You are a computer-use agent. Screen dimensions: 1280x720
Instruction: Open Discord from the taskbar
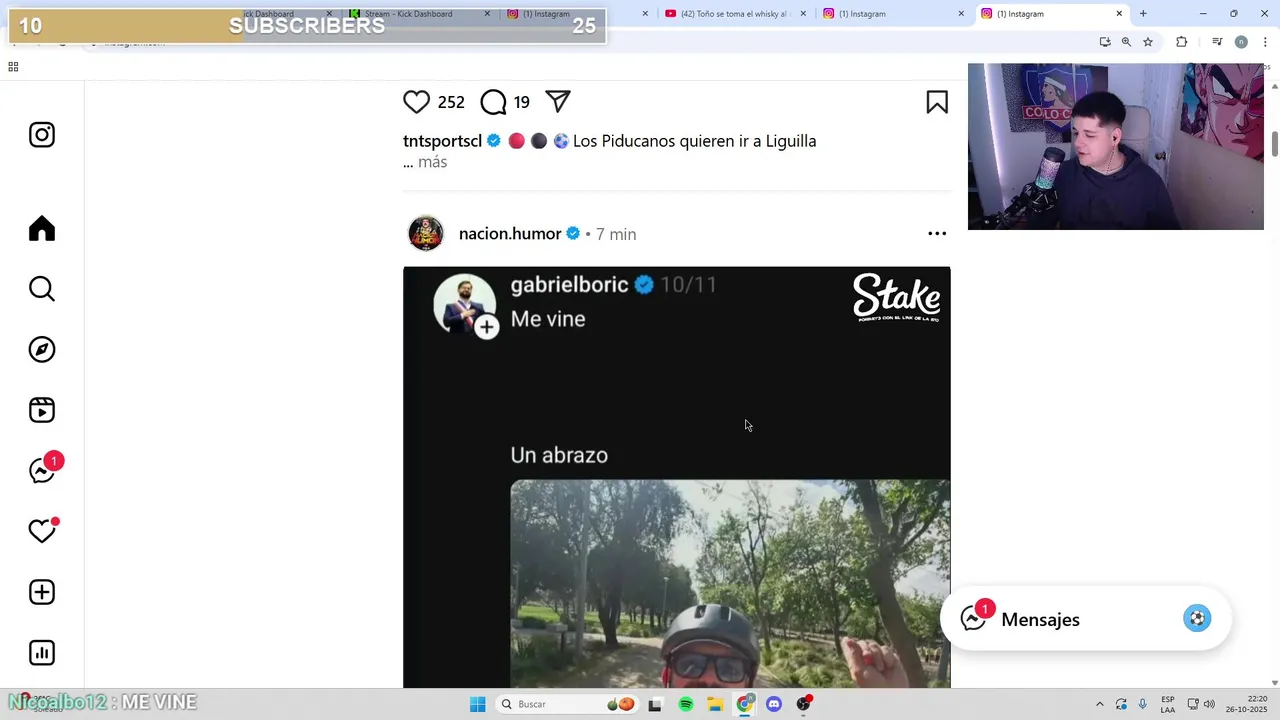pyautogui.click(x=774, y=704)
